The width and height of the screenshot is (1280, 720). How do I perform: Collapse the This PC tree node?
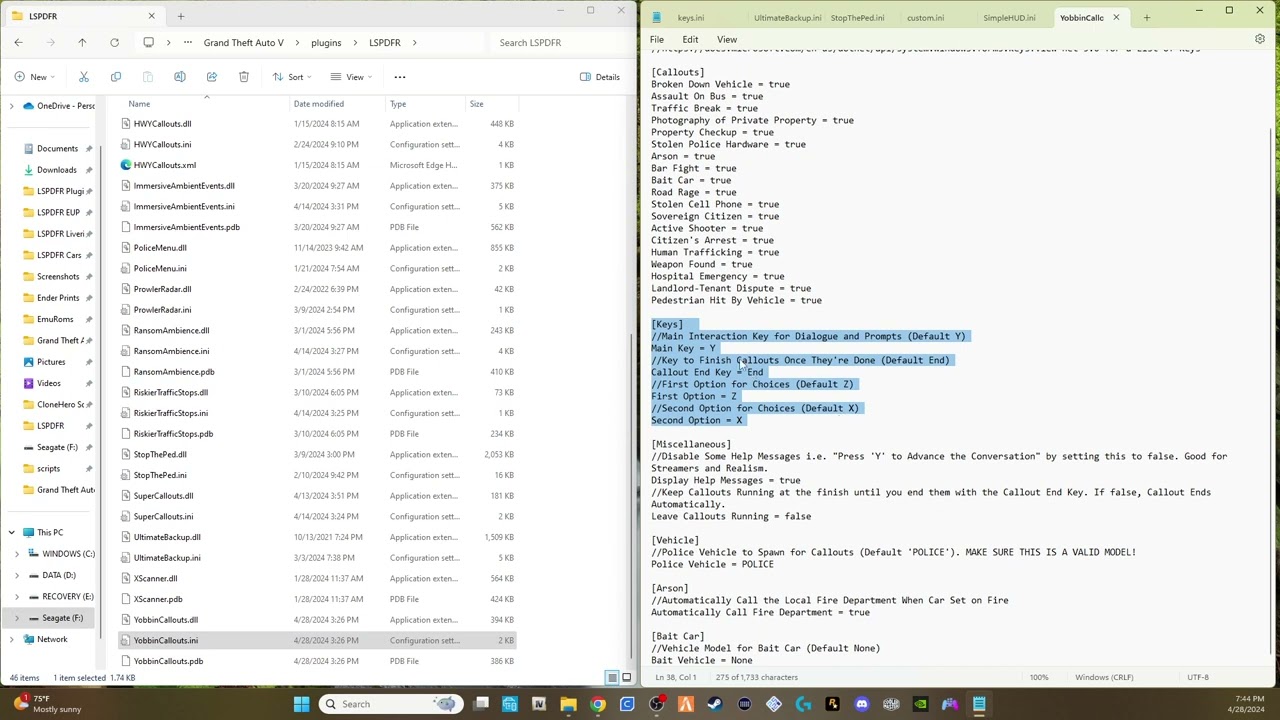[11, 533]
